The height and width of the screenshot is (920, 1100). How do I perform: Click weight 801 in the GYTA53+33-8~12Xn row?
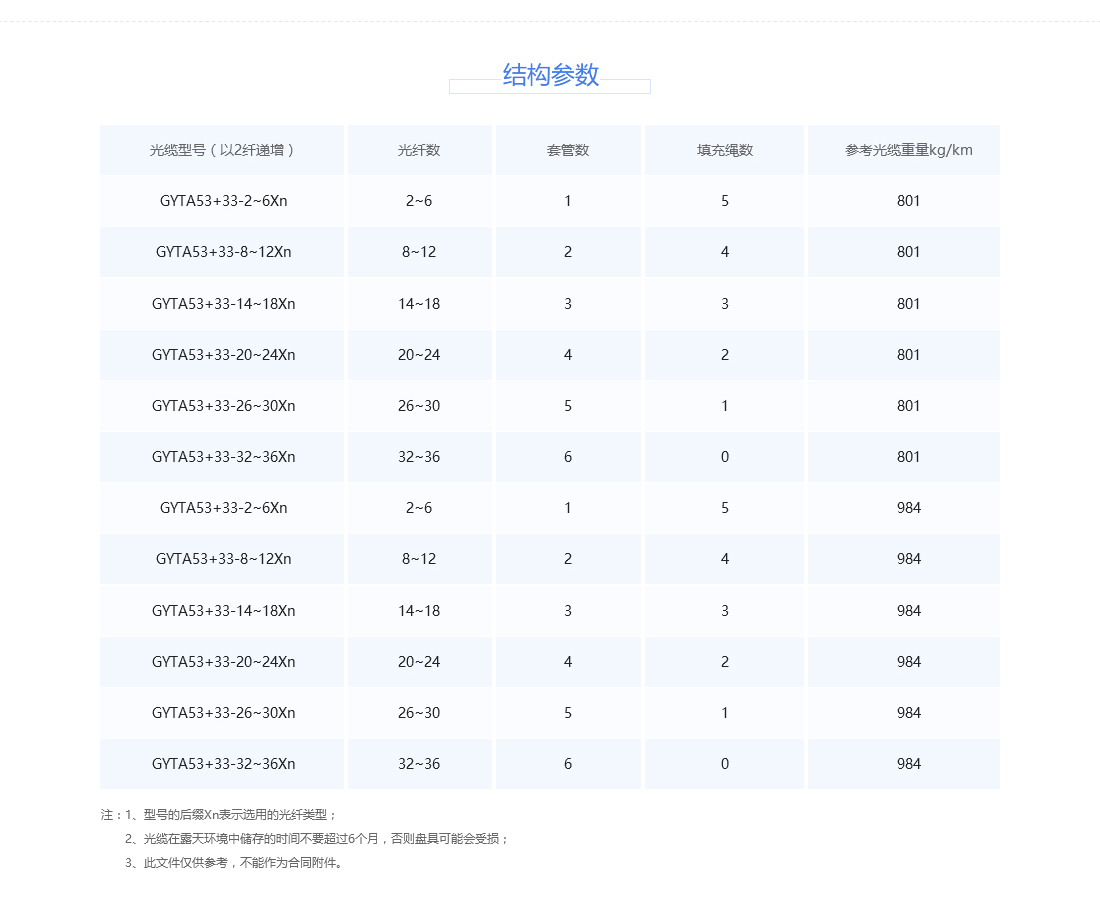(908, 252)
